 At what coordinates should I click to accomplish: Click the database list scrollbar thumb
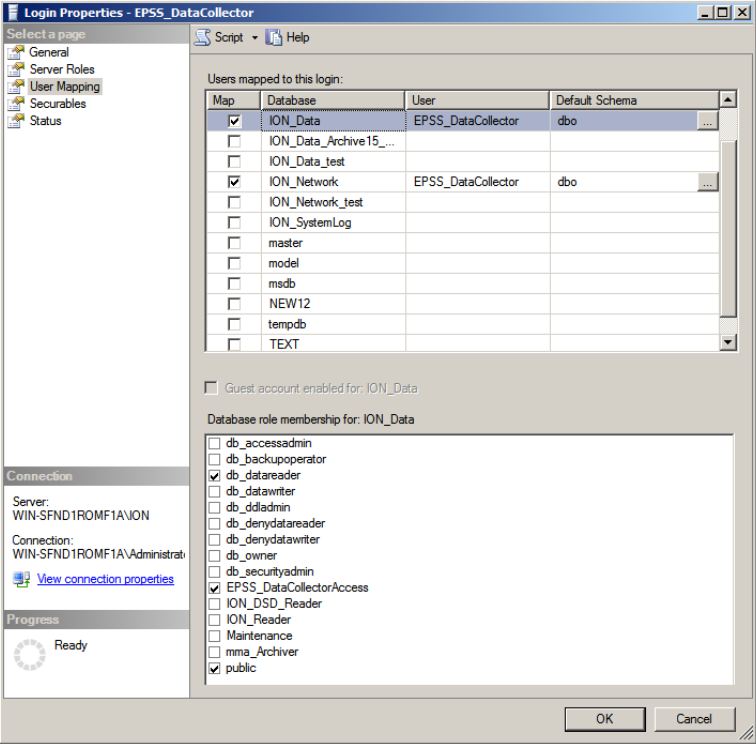tap(728, 229)
